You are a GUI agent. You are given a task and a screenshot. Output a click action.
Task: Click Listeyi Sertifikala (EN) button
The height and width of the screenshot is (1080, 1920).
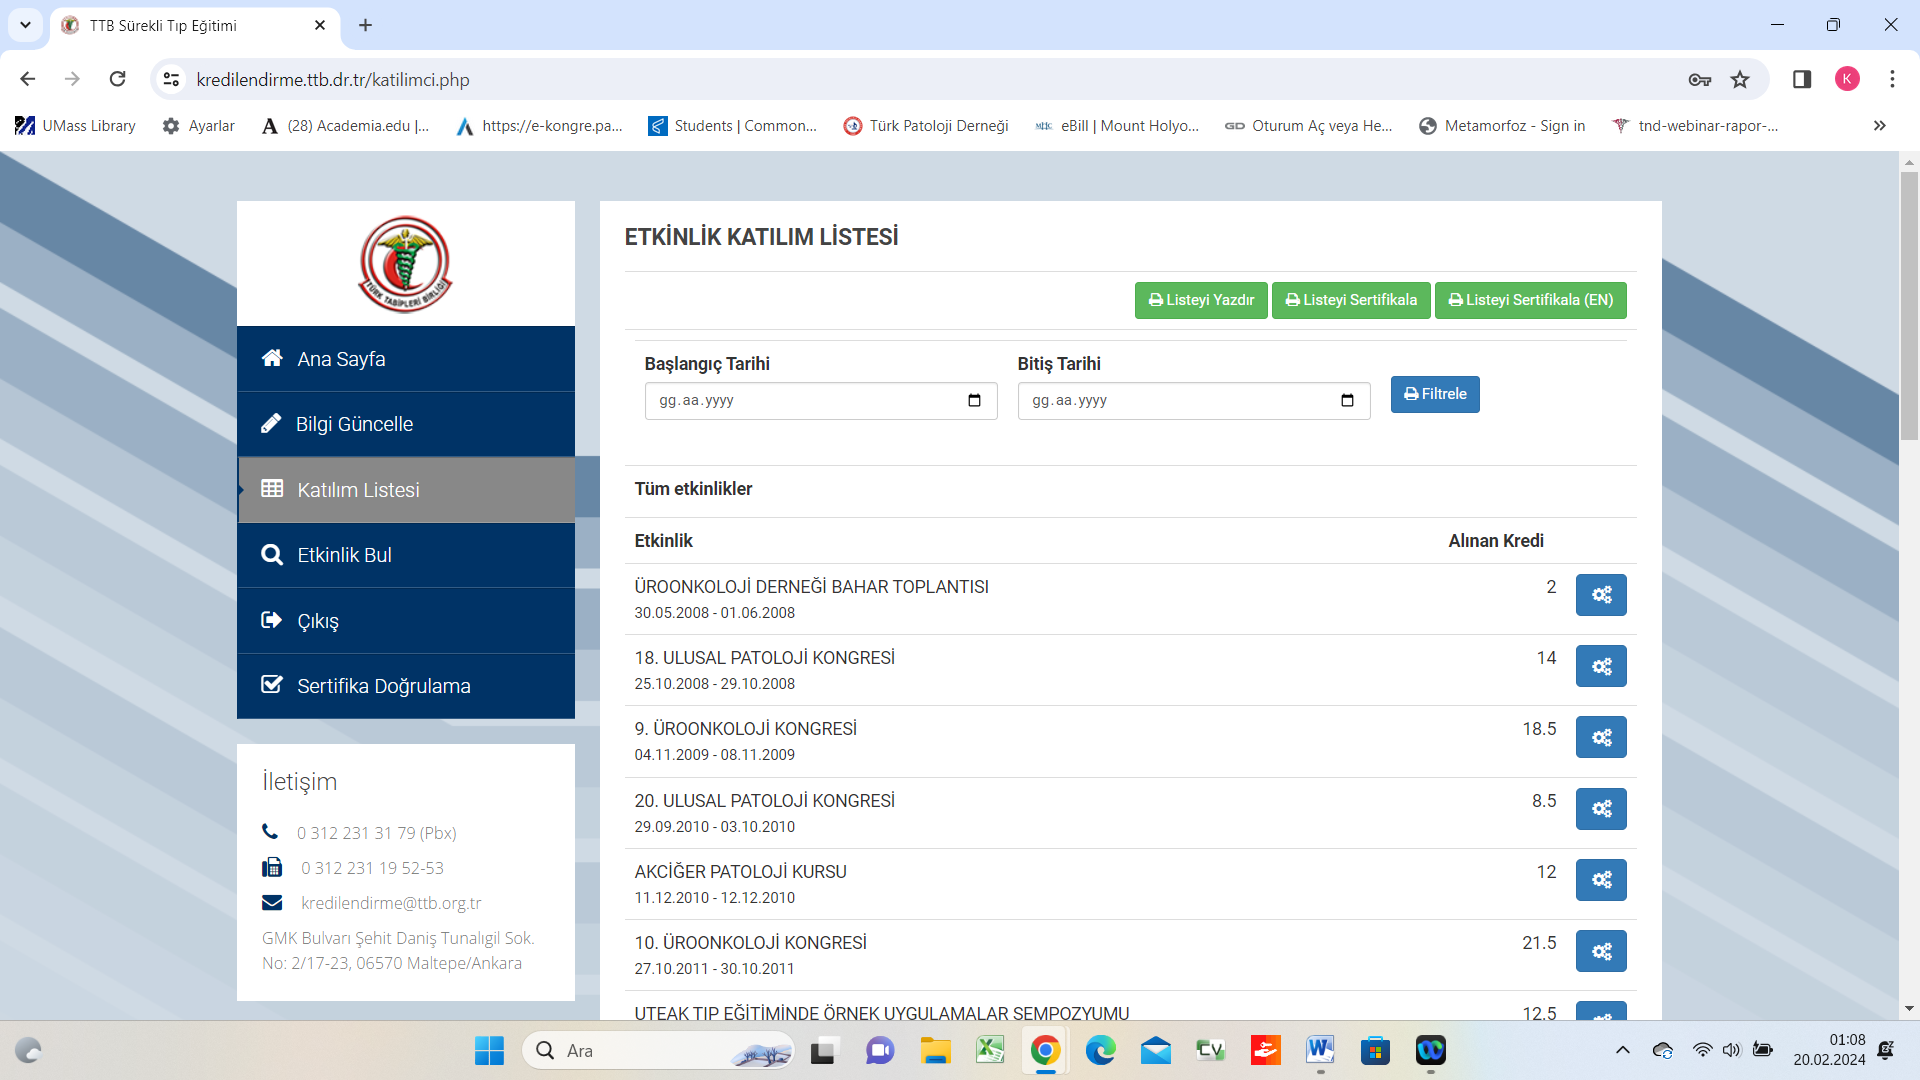(x=1530, y=300)
